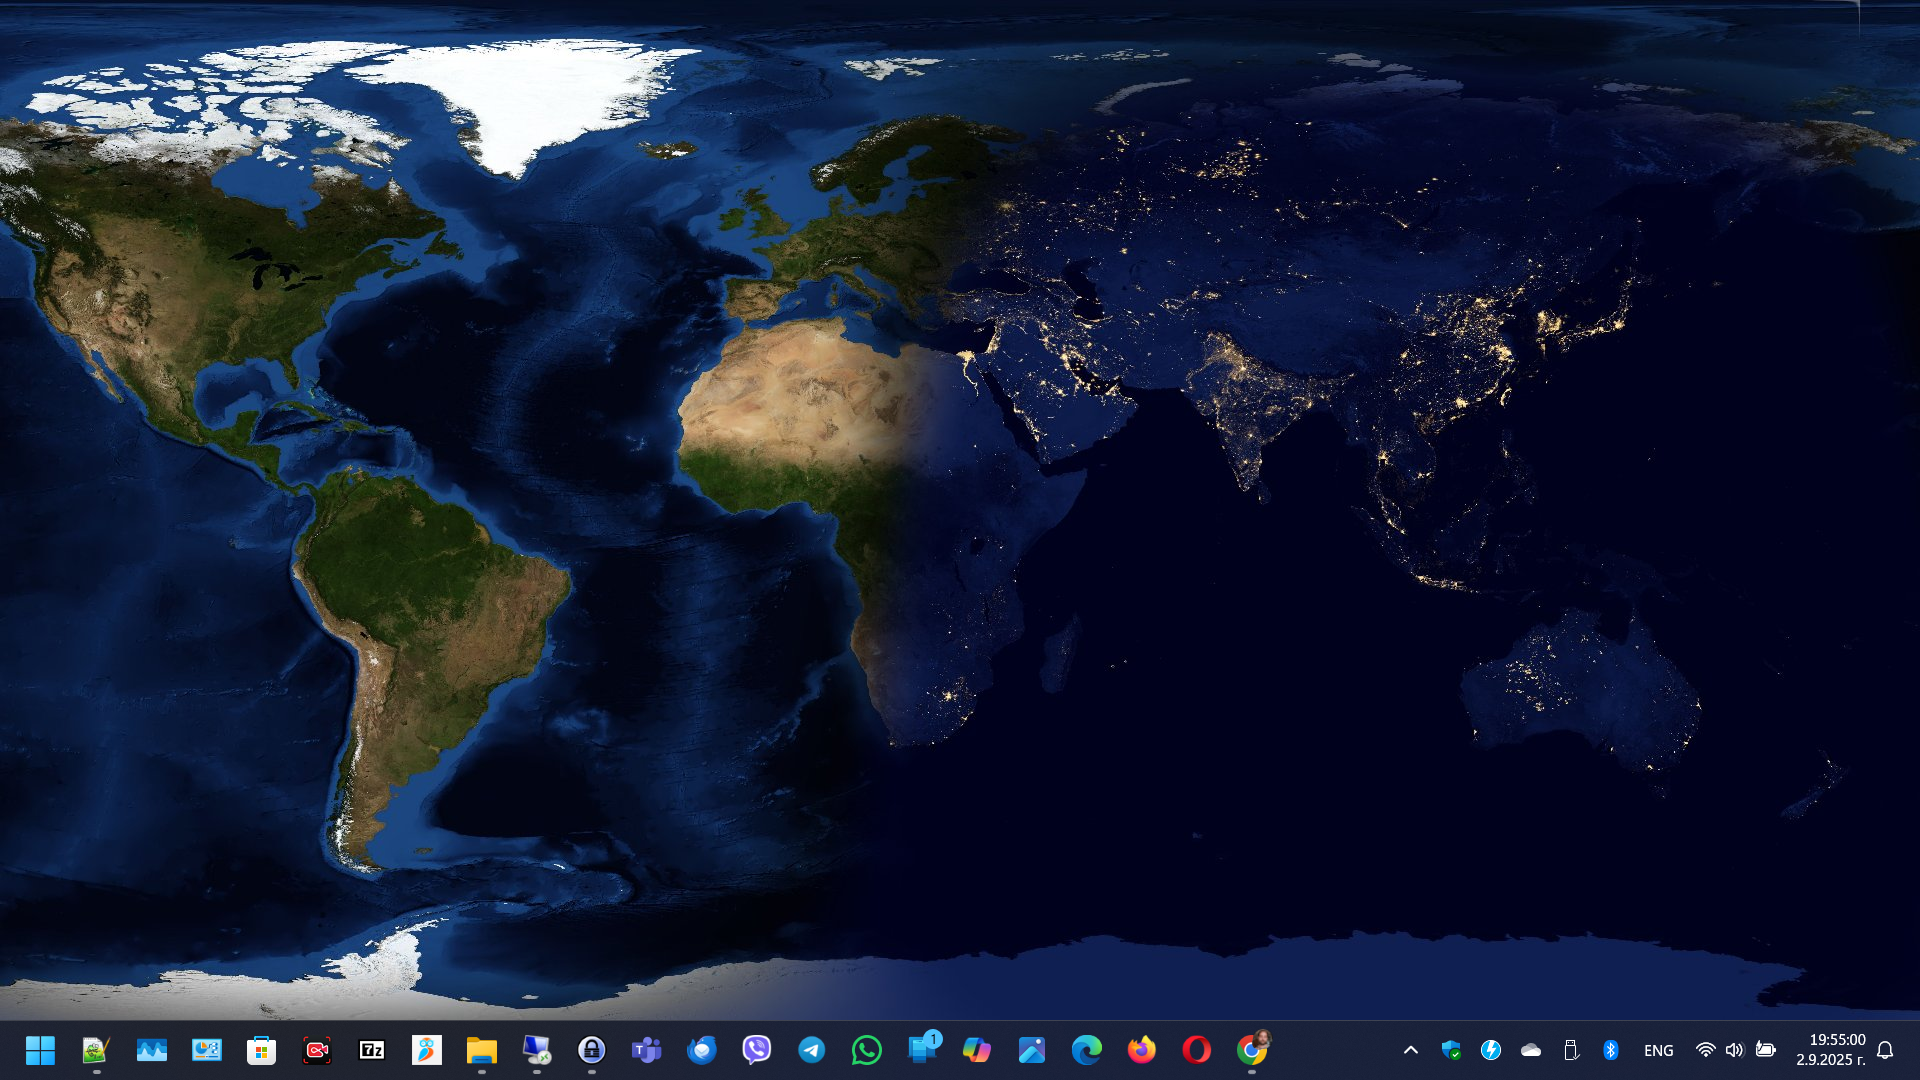Click the Safely Remove Hardware USB icon

click(1571, 1050)
